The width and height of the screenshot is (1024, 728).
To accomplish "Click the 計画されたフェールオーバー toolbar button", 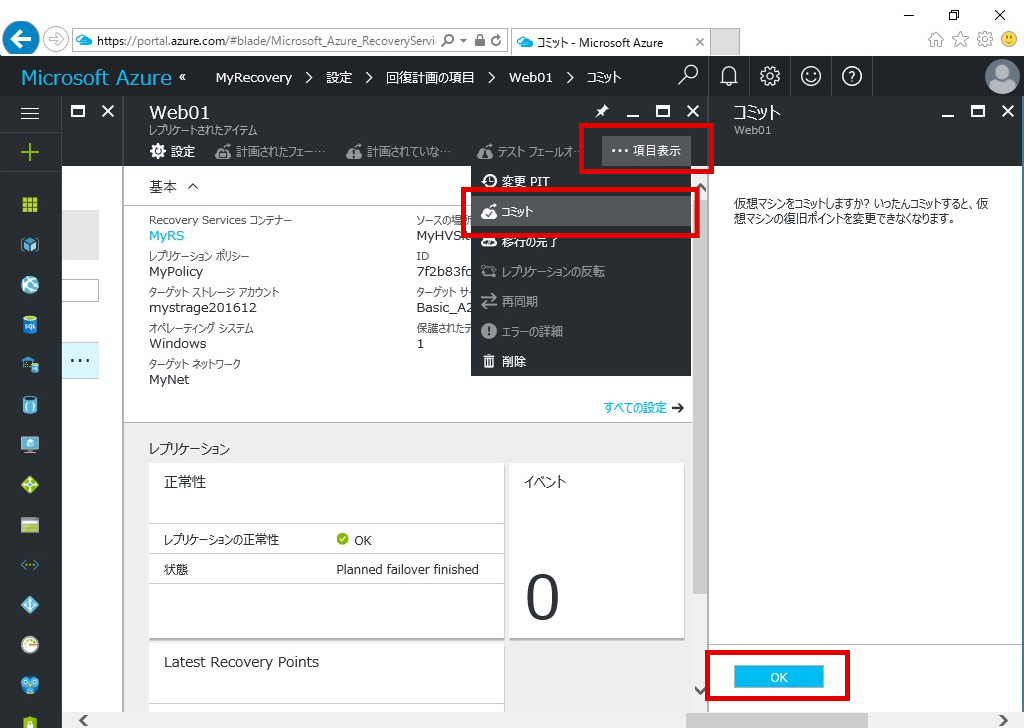I will (x=270, y=151).
